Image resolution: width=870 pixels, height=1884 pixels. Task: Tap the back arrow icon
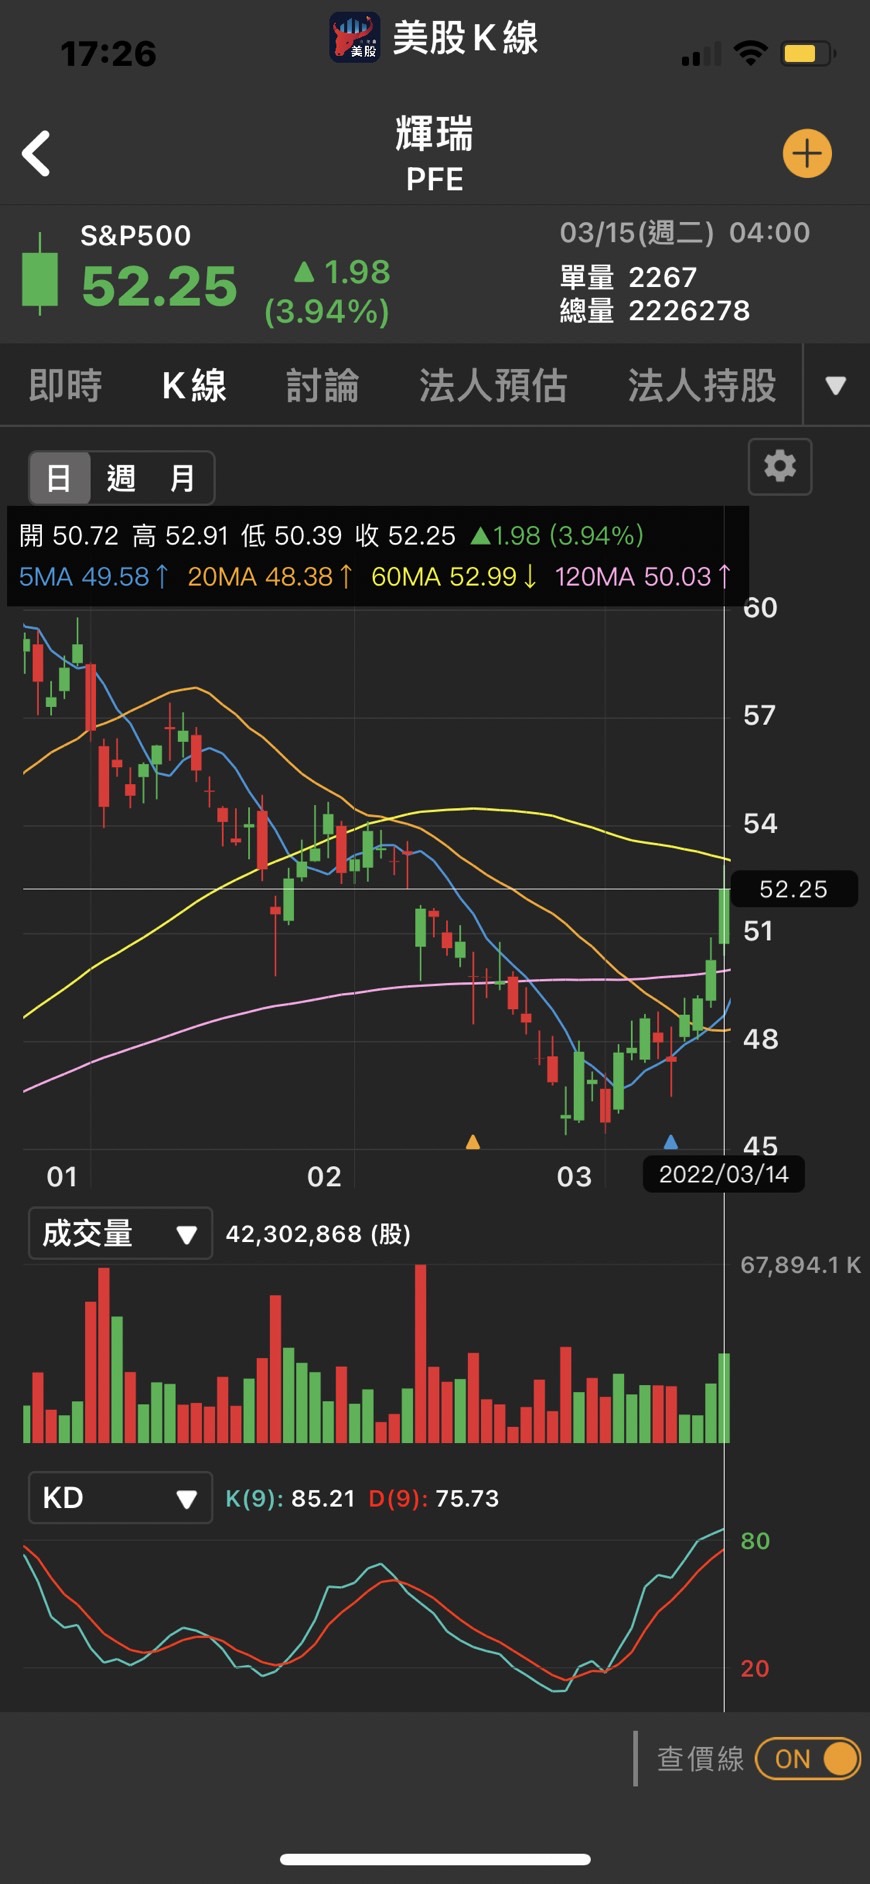click(x=37, y=154)
